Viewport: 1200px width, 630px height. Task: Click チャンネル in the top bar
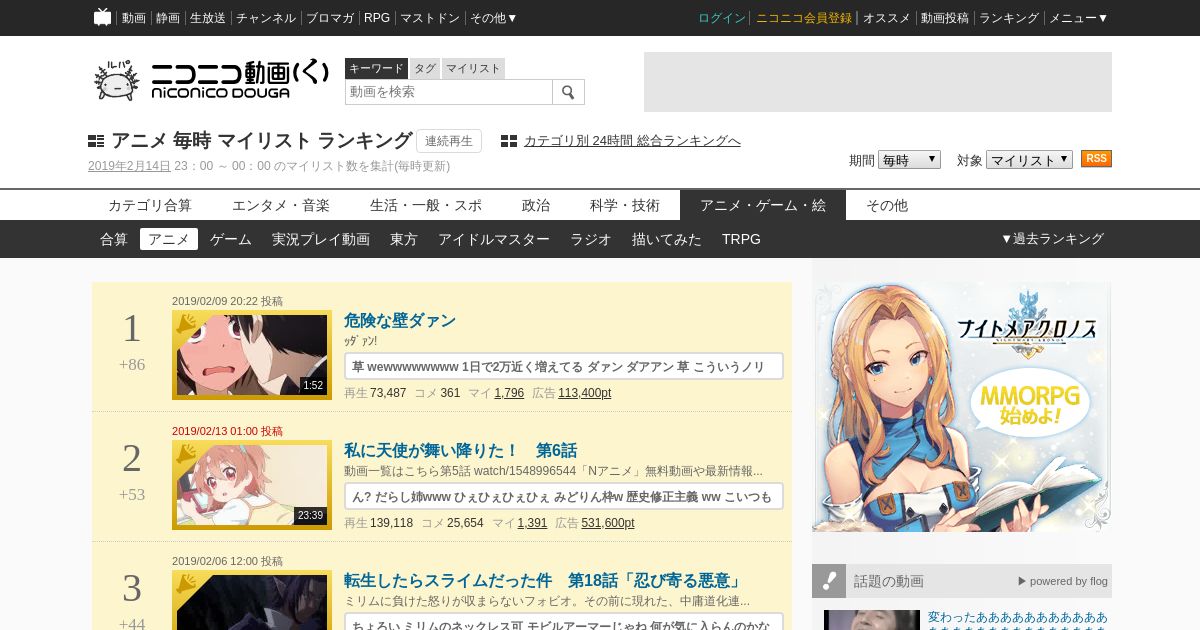(x=266, y=18)
